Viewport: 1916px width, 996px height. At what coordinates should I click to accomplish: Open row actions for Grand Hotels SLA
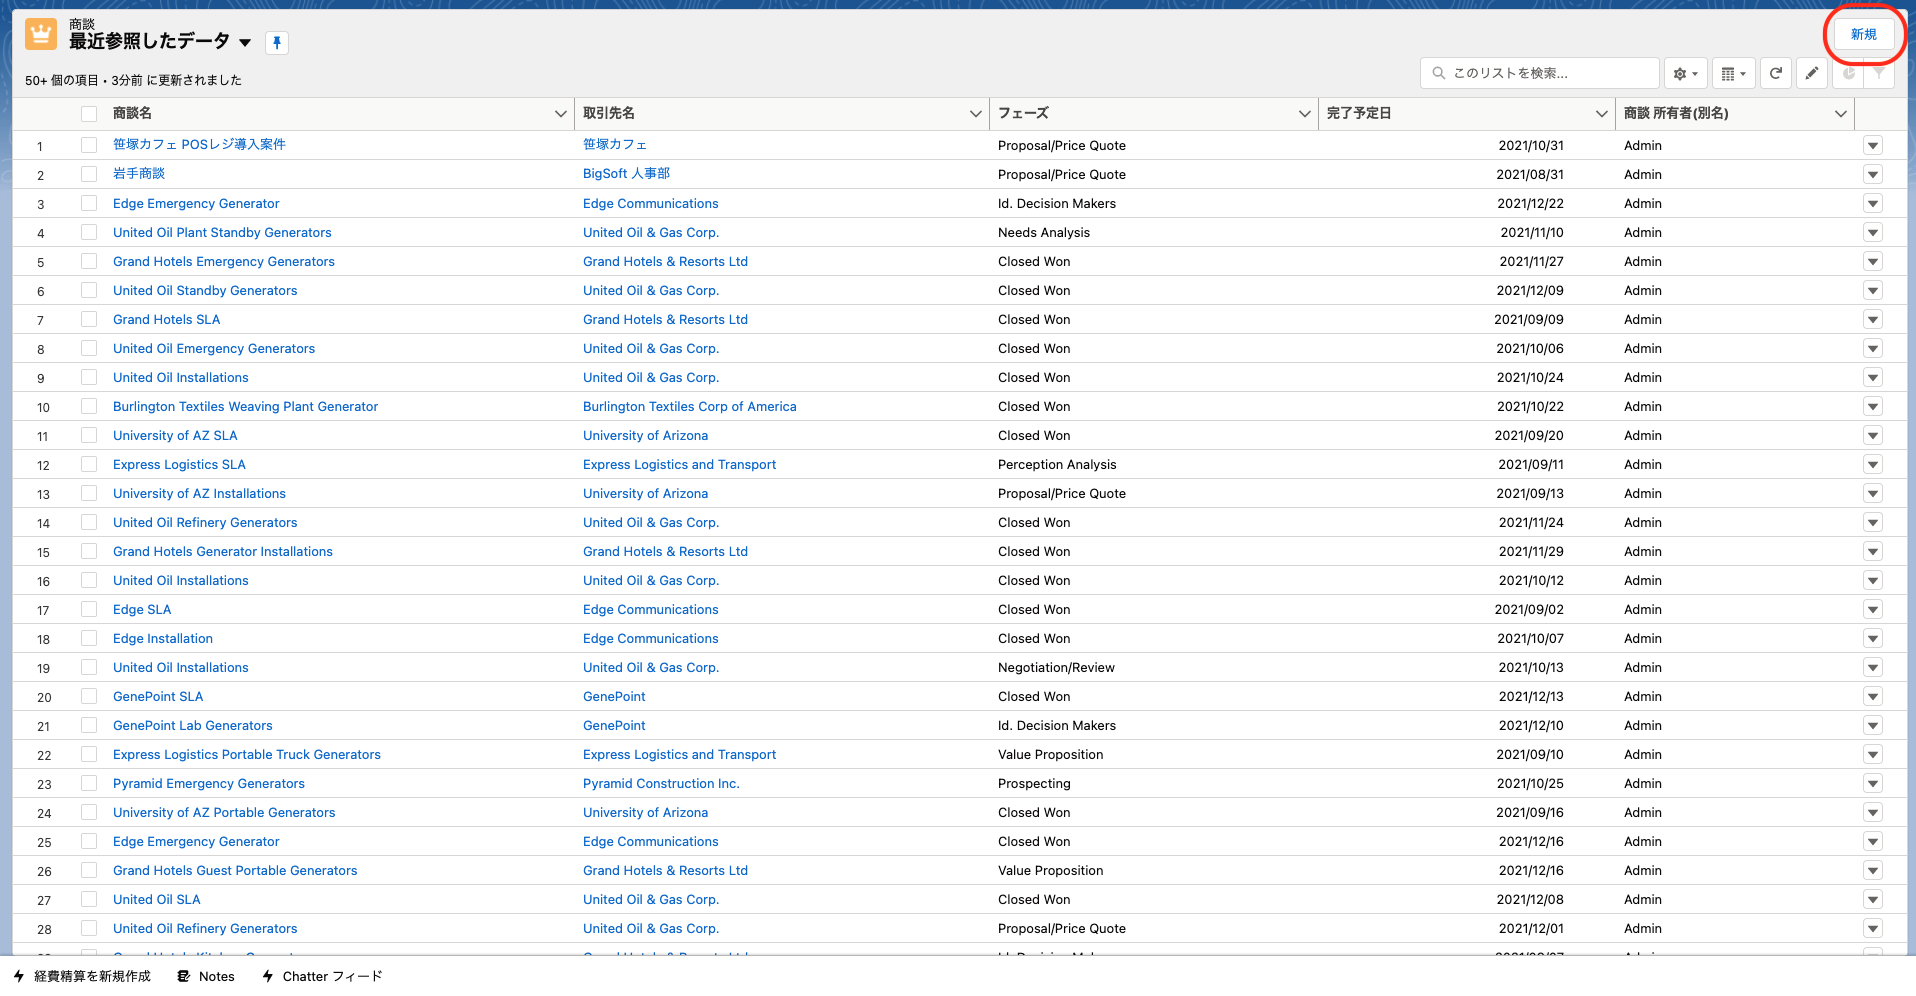point(1873,319)
